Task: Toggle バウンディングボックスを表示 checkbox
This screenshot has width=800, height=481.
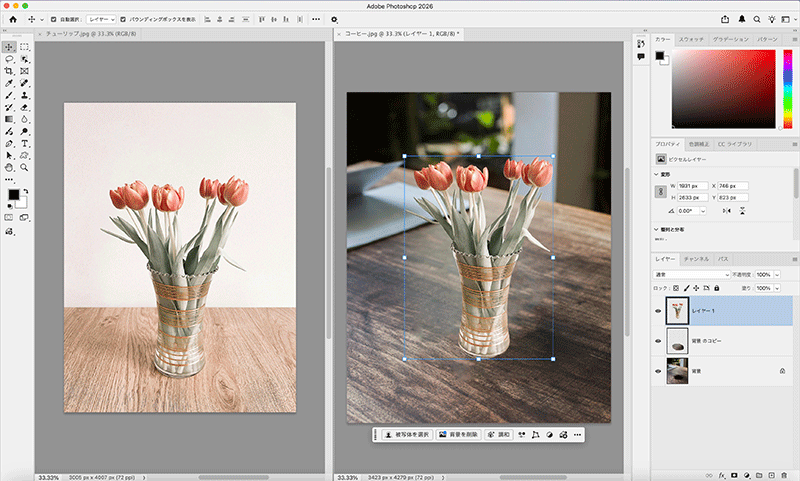Action: pos(123,19)
